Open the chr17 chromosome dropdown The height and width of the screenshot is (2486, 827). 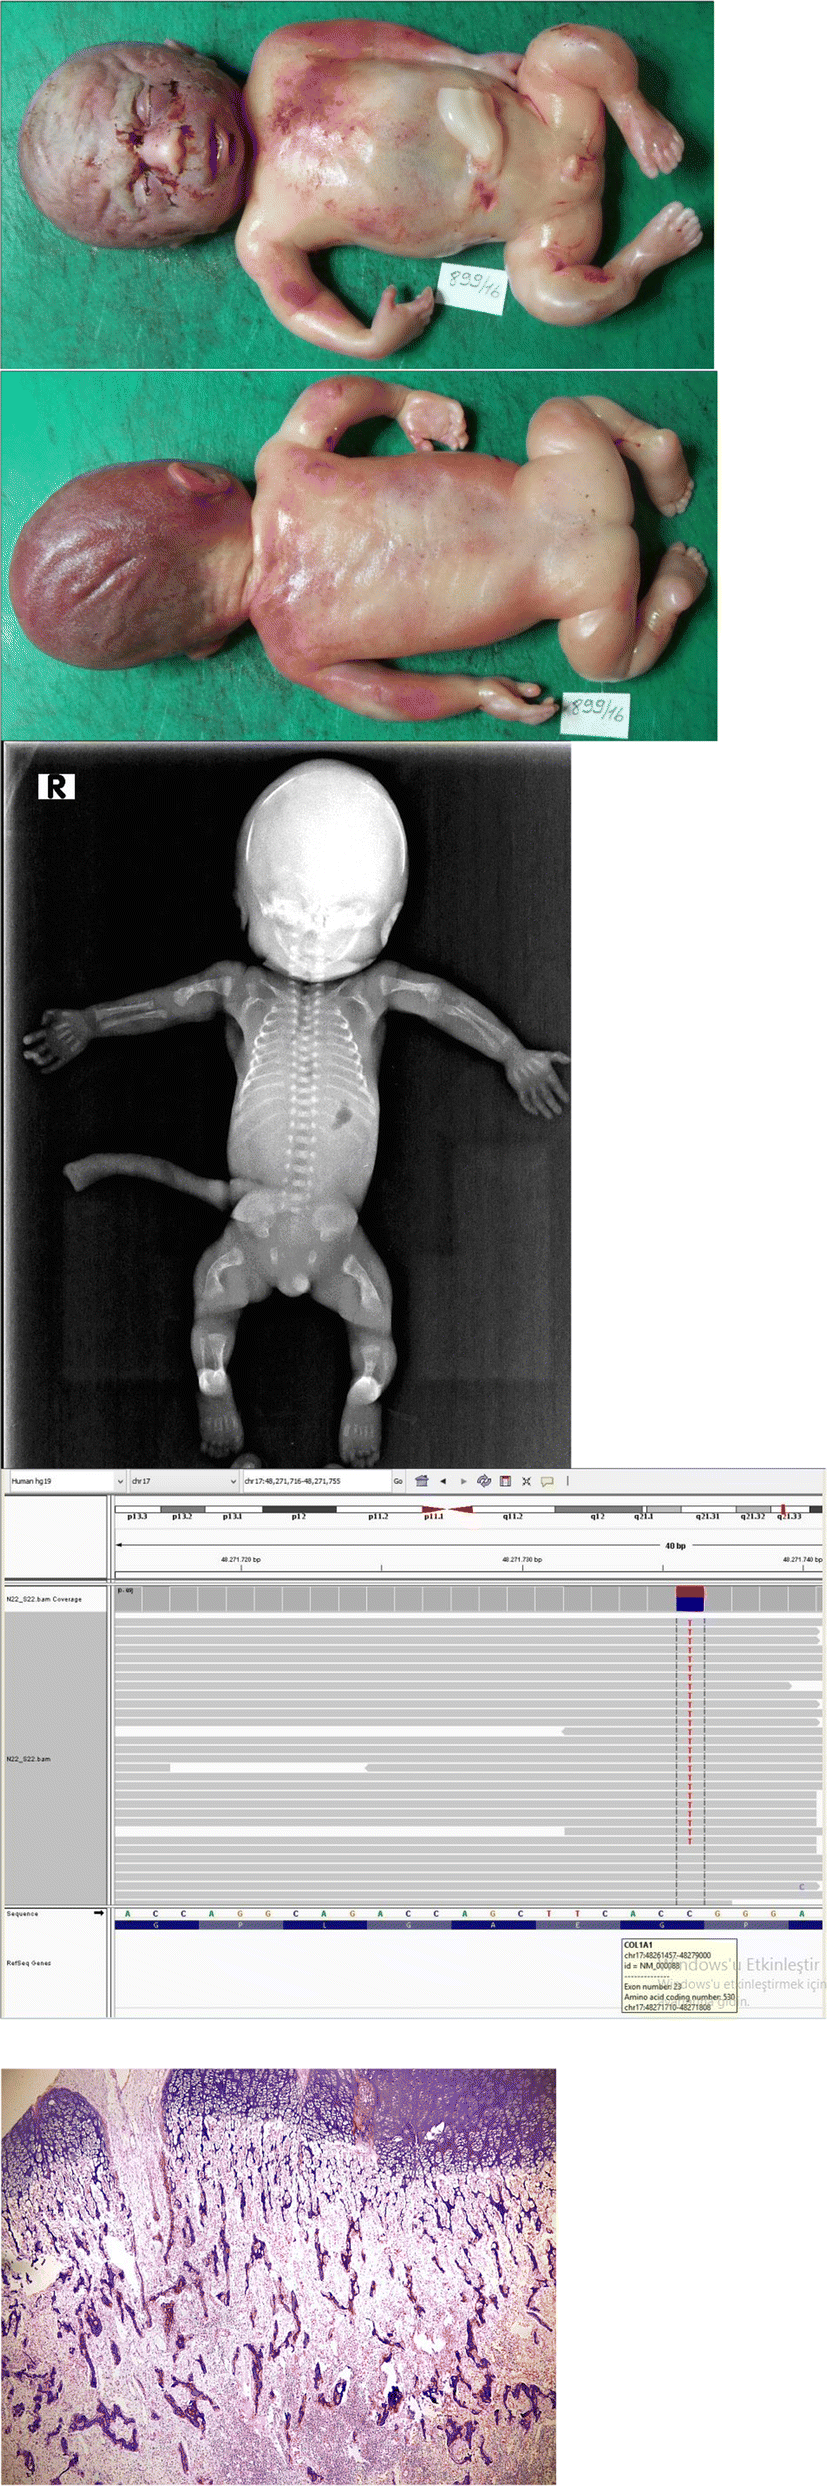pos(183,1481)
